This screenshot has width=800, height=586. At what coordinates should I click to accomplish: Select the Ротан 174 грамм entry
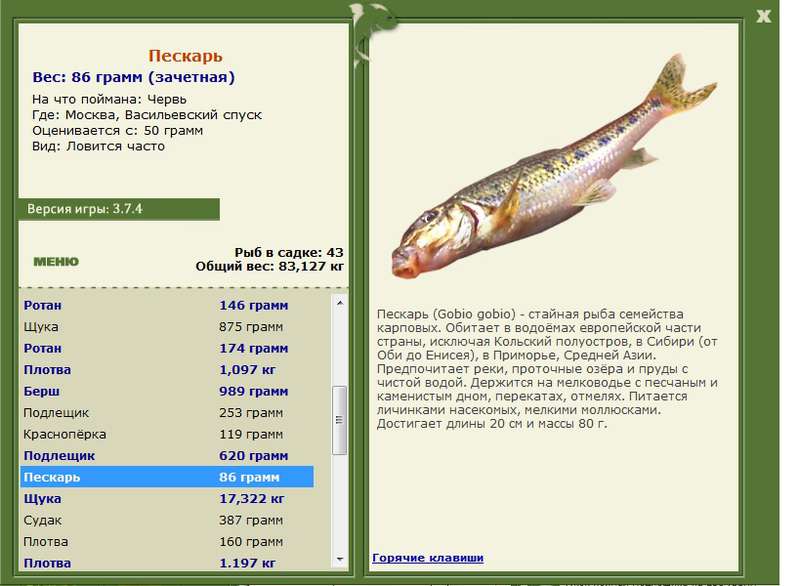coord(167,348)
